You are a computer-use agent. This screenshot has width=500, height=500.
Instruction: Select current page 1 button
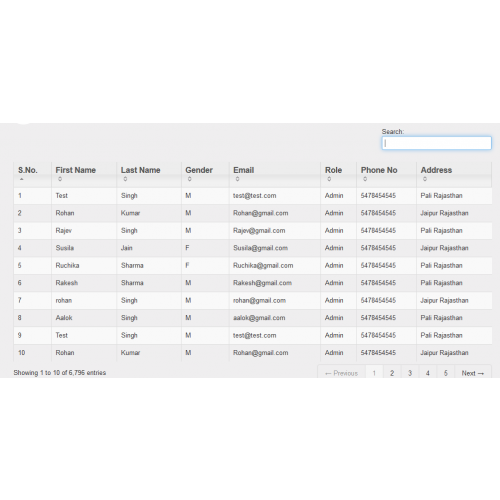click(374, 373)
